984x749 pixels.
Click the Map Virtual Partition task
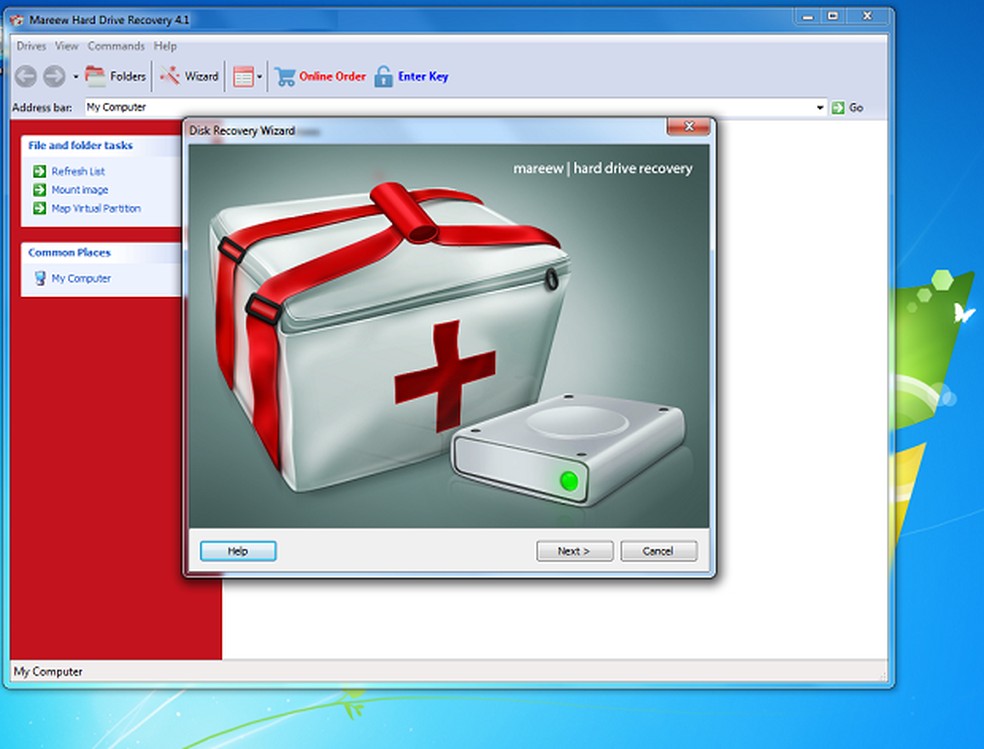click(x=96, y=208)
